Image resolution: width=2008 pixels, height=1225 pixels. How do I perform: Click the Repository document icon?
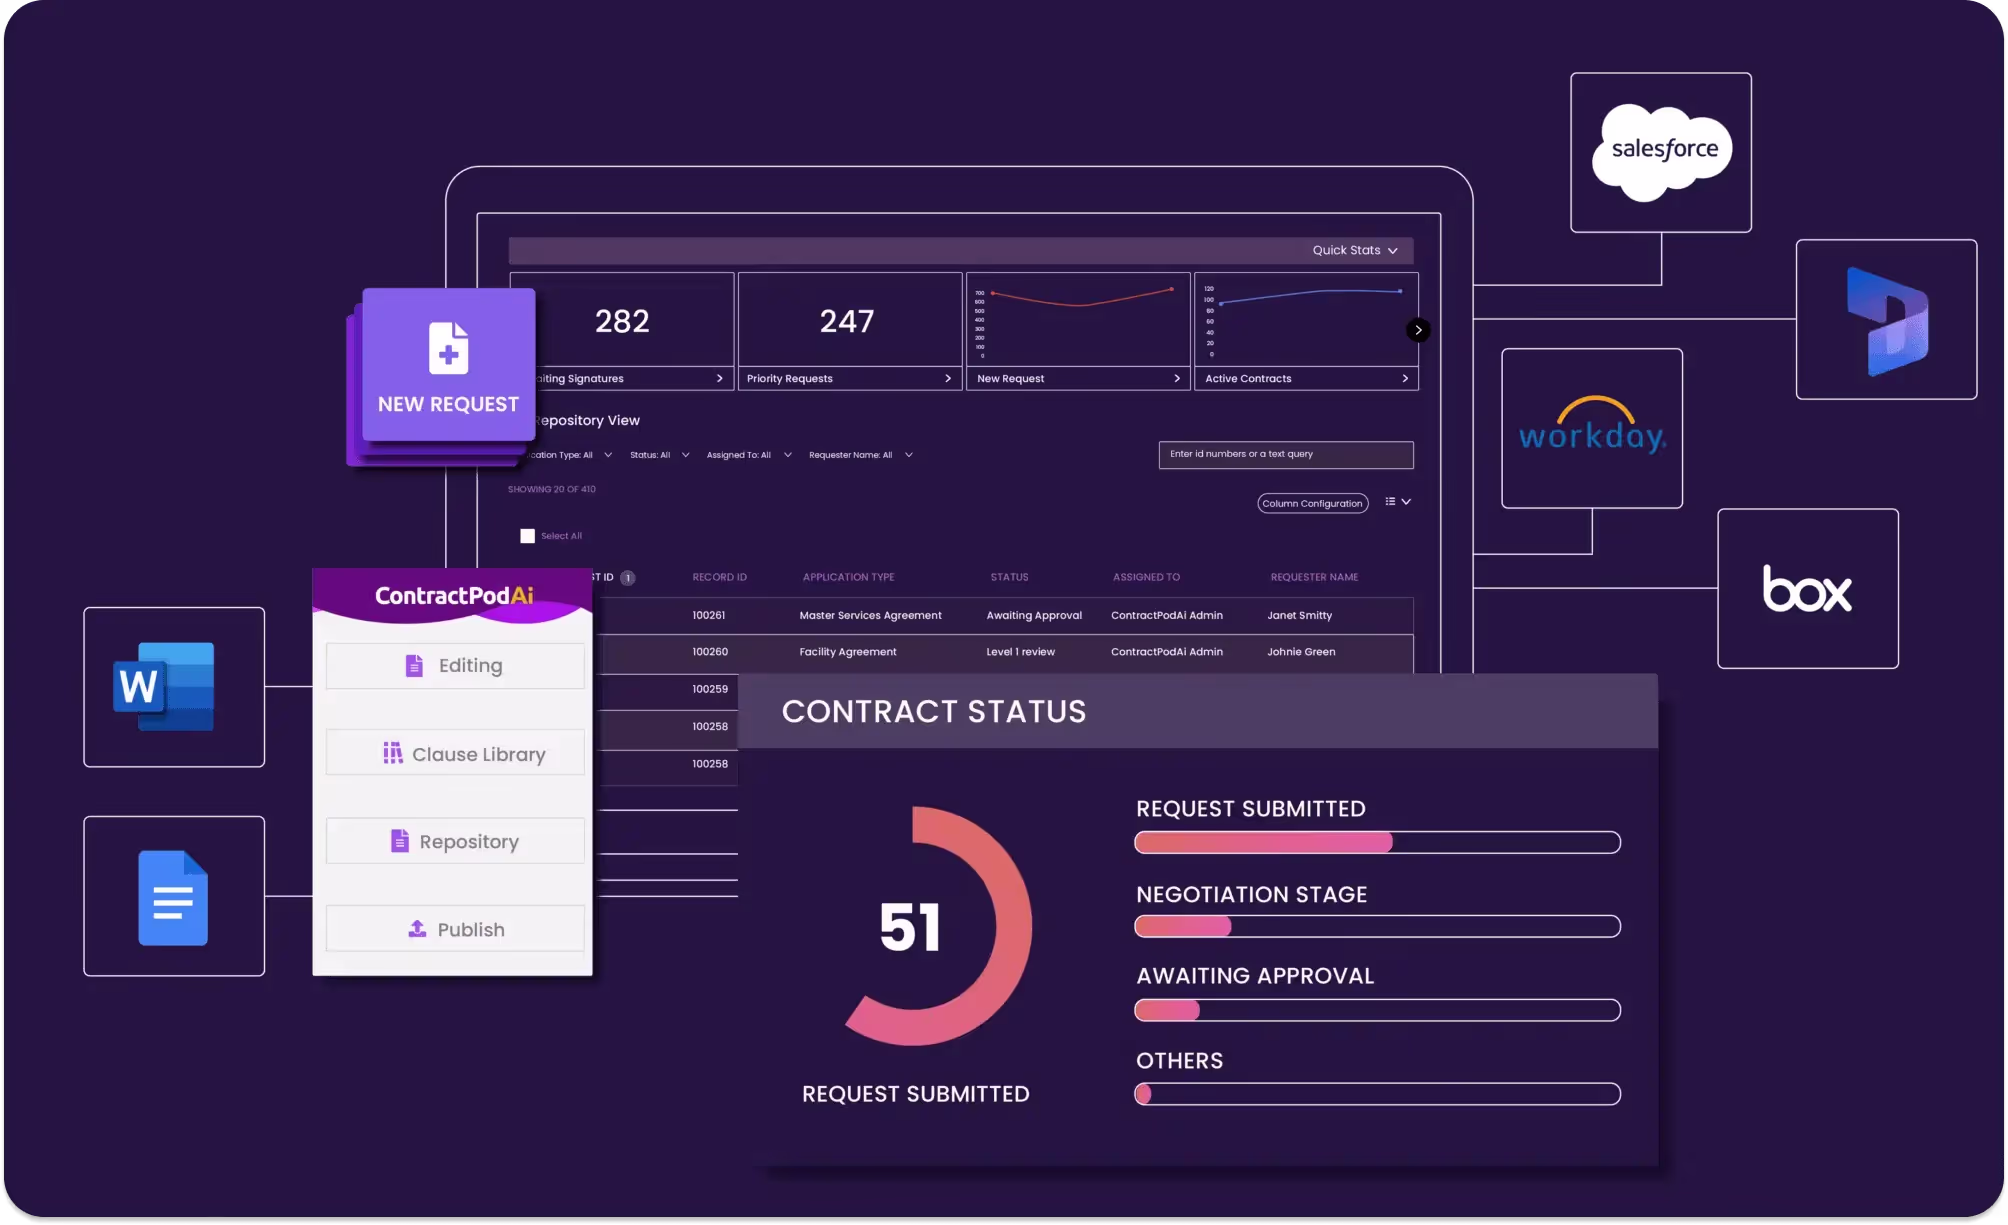click(400, 841)
